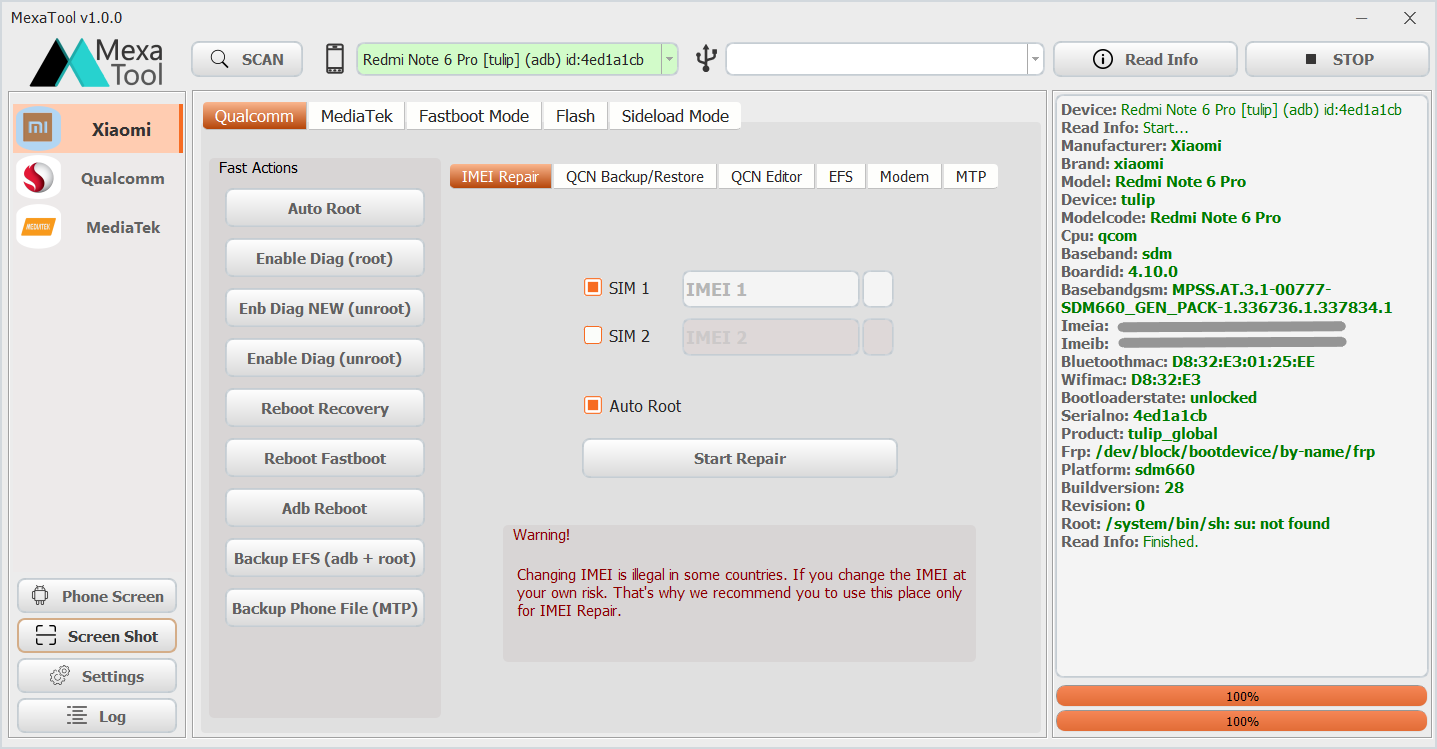The image size is (1437, 749).
Task: Open the QCN Backup/Restore tab
Action: pos(635,177)
